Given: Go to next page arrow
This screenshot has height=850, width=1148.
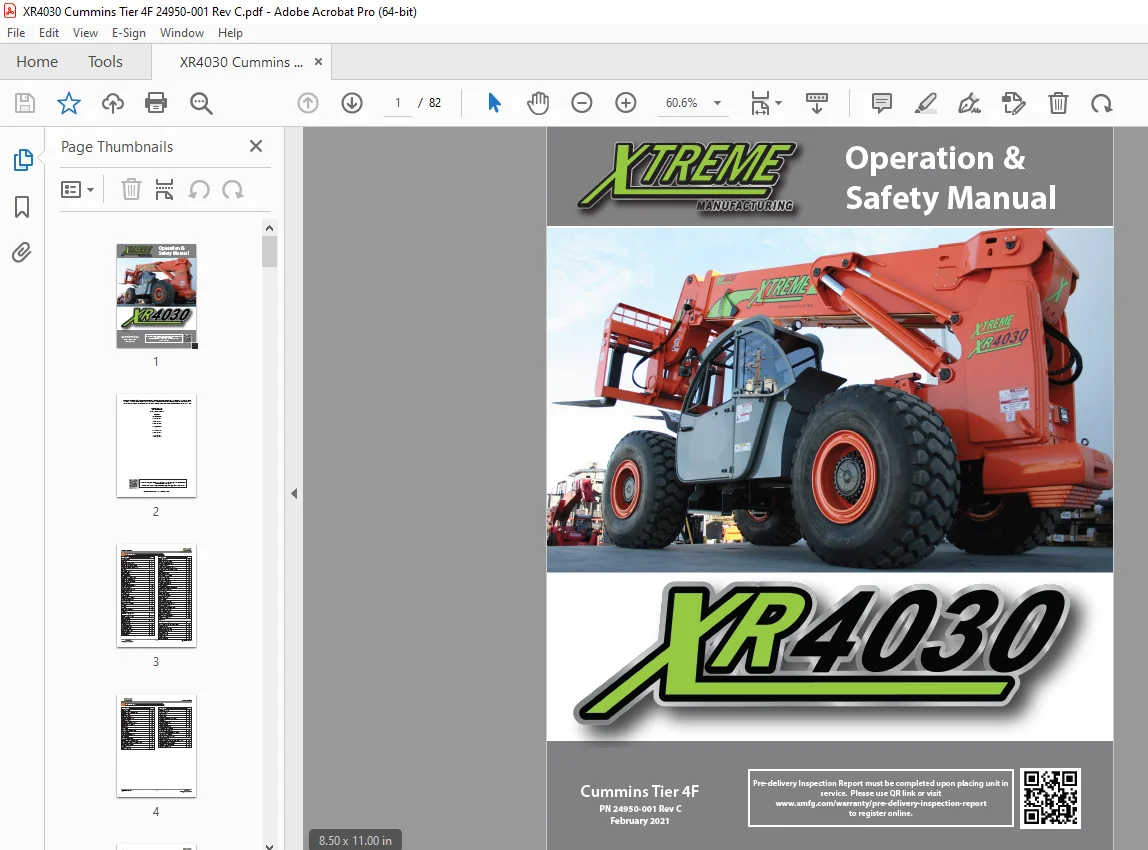Looking at the screenshot, I should 352,103.
